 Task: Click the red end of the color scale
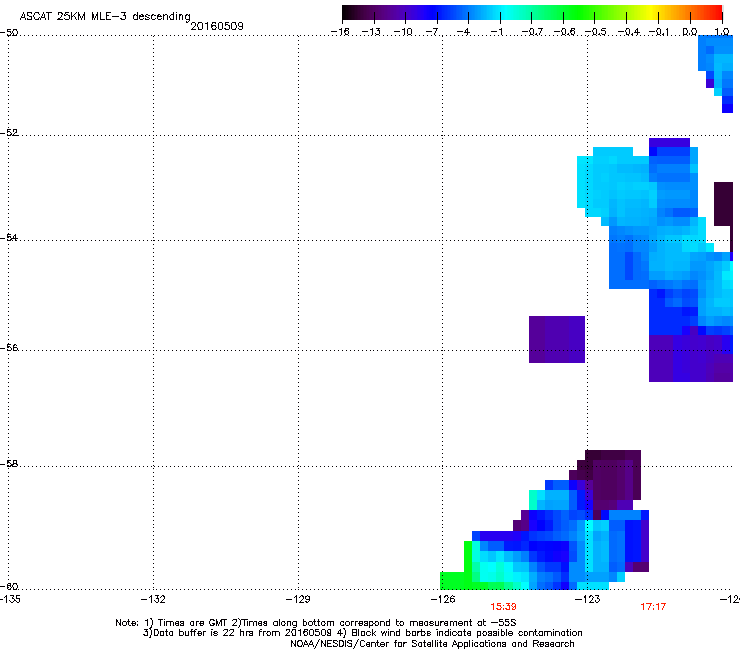pyautogui.click(x=715, y=13)
